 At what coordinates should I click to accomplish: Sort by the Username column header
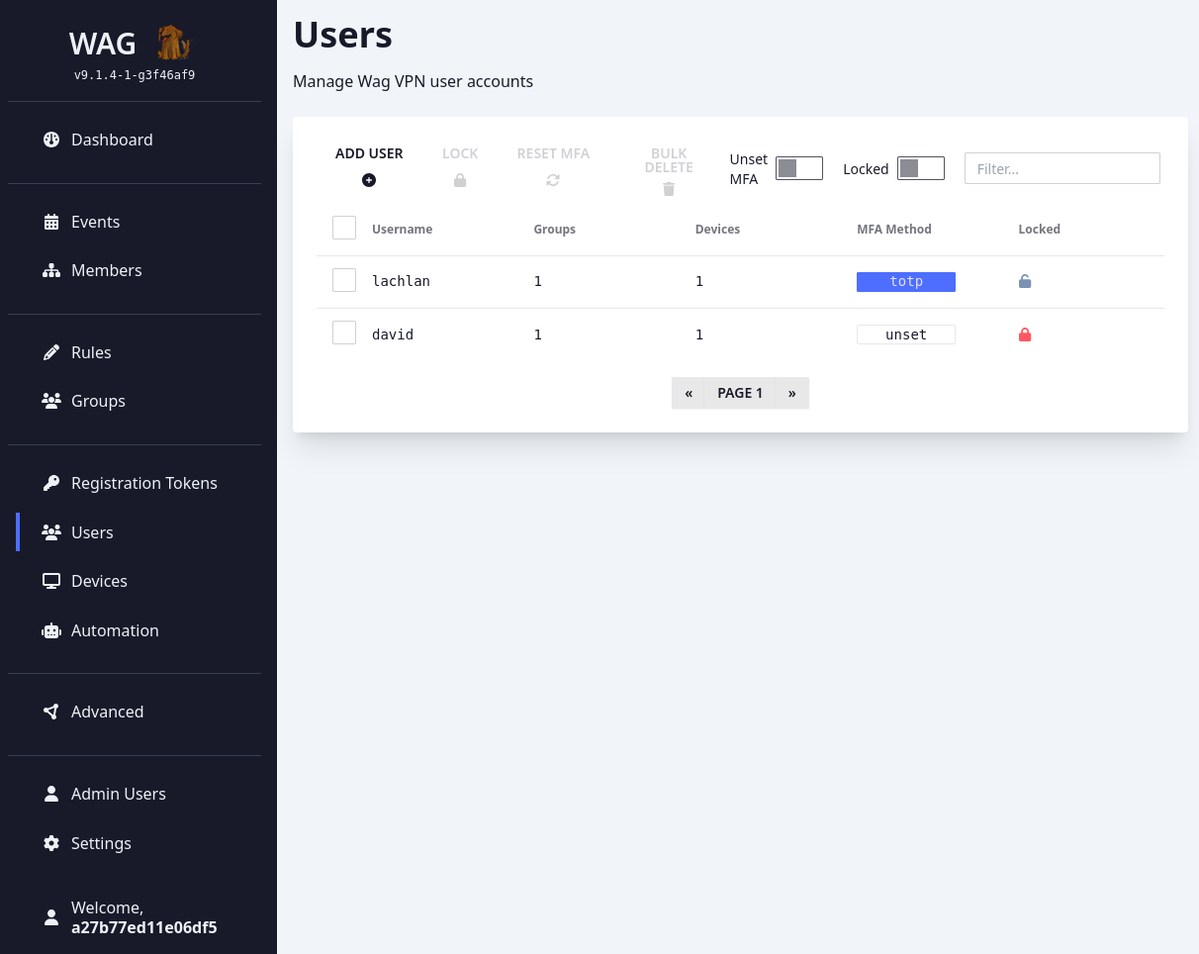pyautogui.click(x=402, y=229)
